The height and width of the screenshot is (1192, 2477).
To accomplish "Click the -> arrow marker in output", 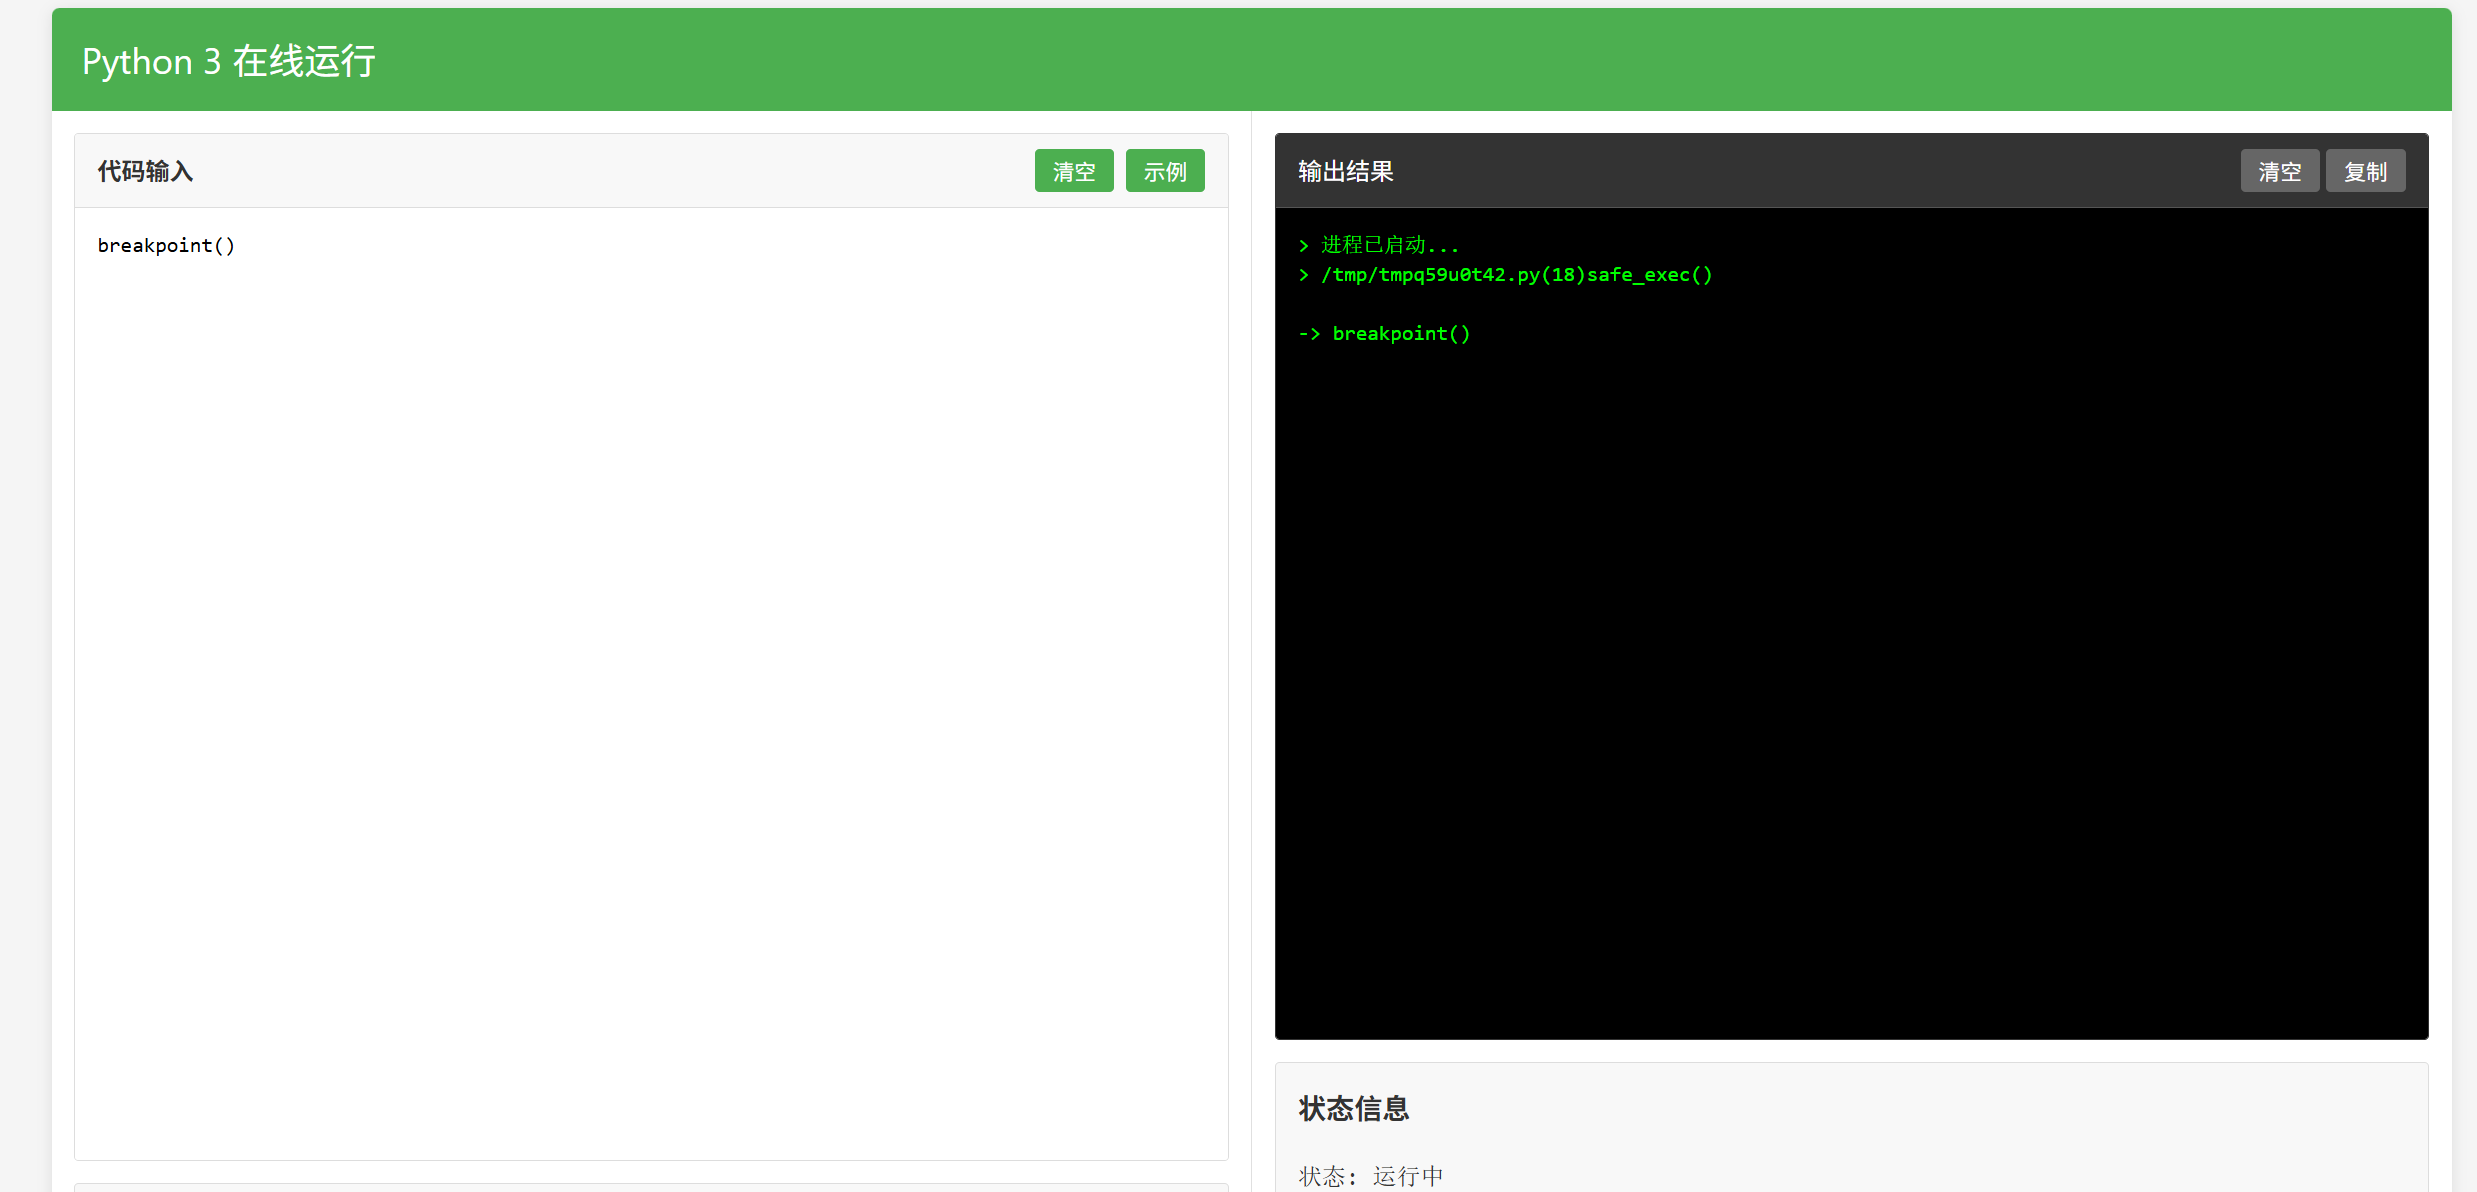I will pyautogui.click(x=1309, y=334).
